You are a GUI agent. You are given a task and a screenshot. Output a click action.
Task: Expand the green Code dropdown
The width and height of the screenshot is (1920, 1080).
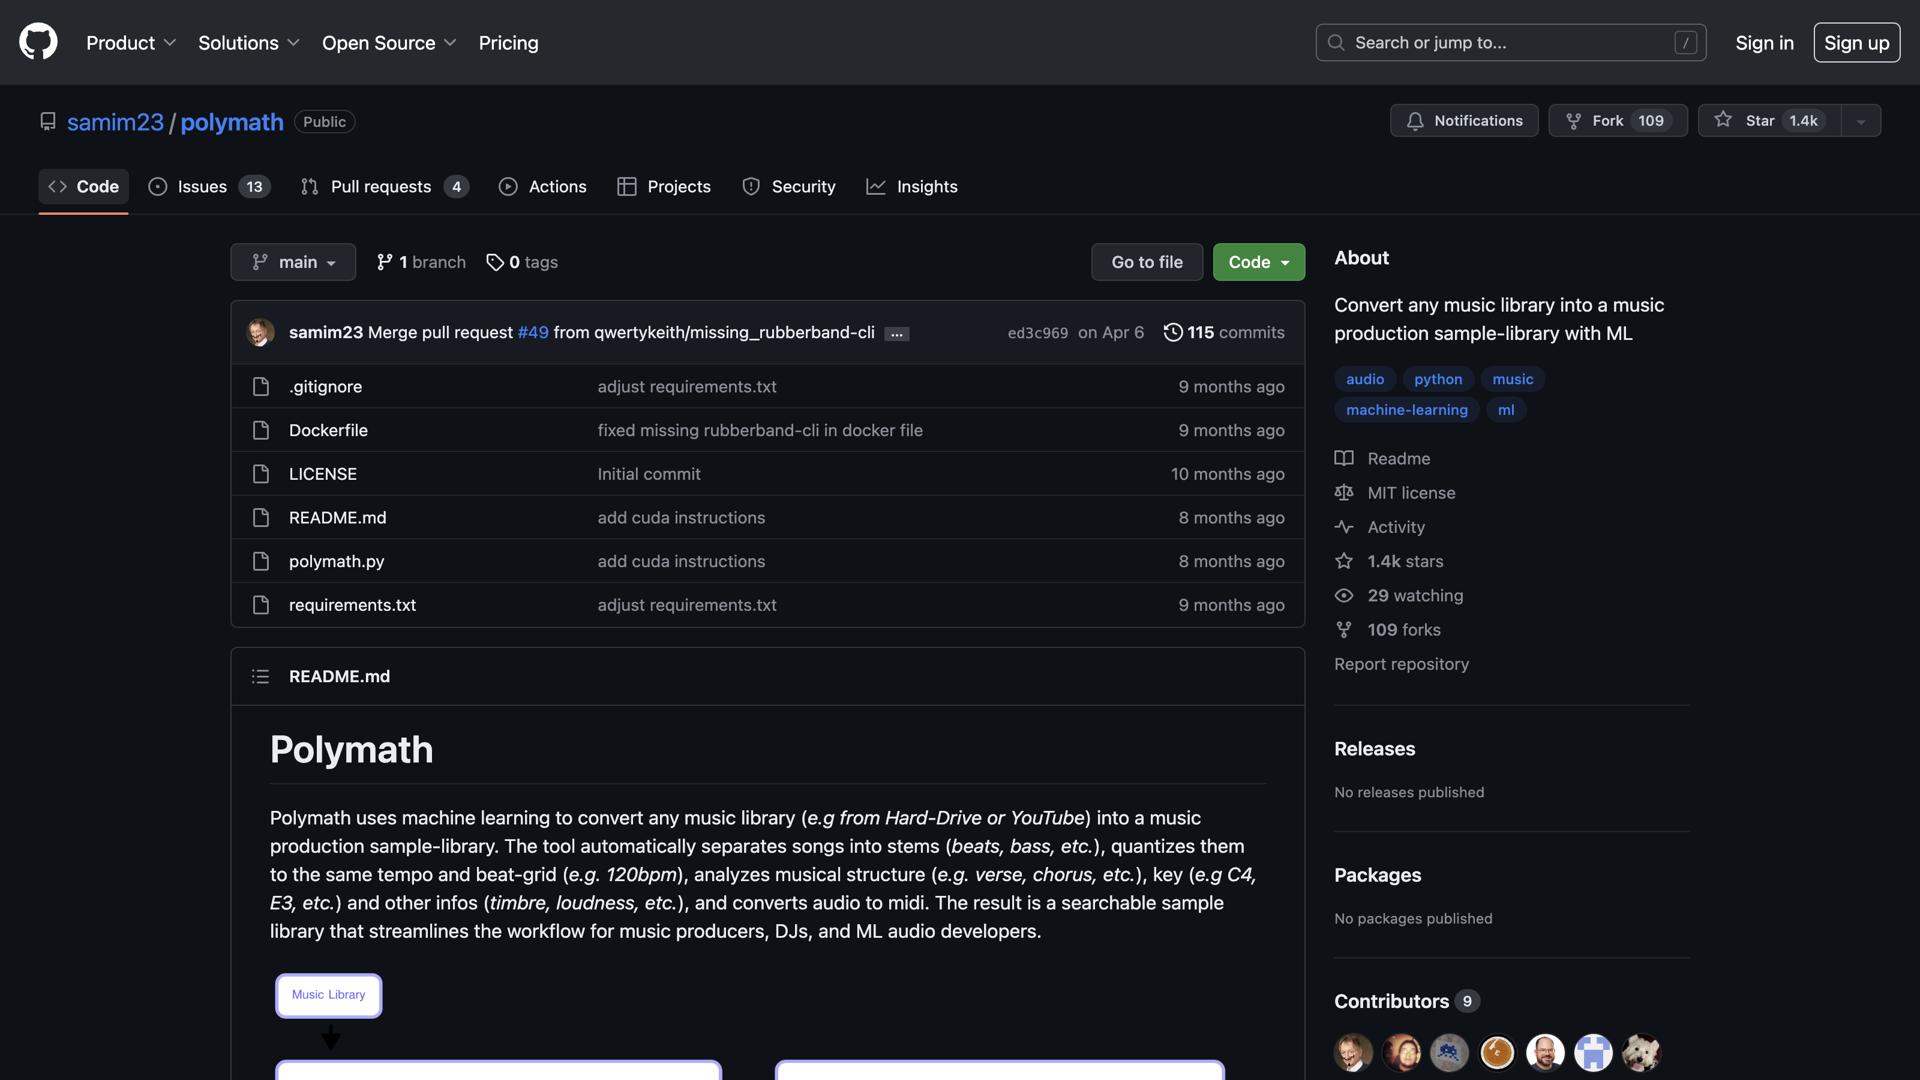pyautogui.click(x=1258, y=262)
